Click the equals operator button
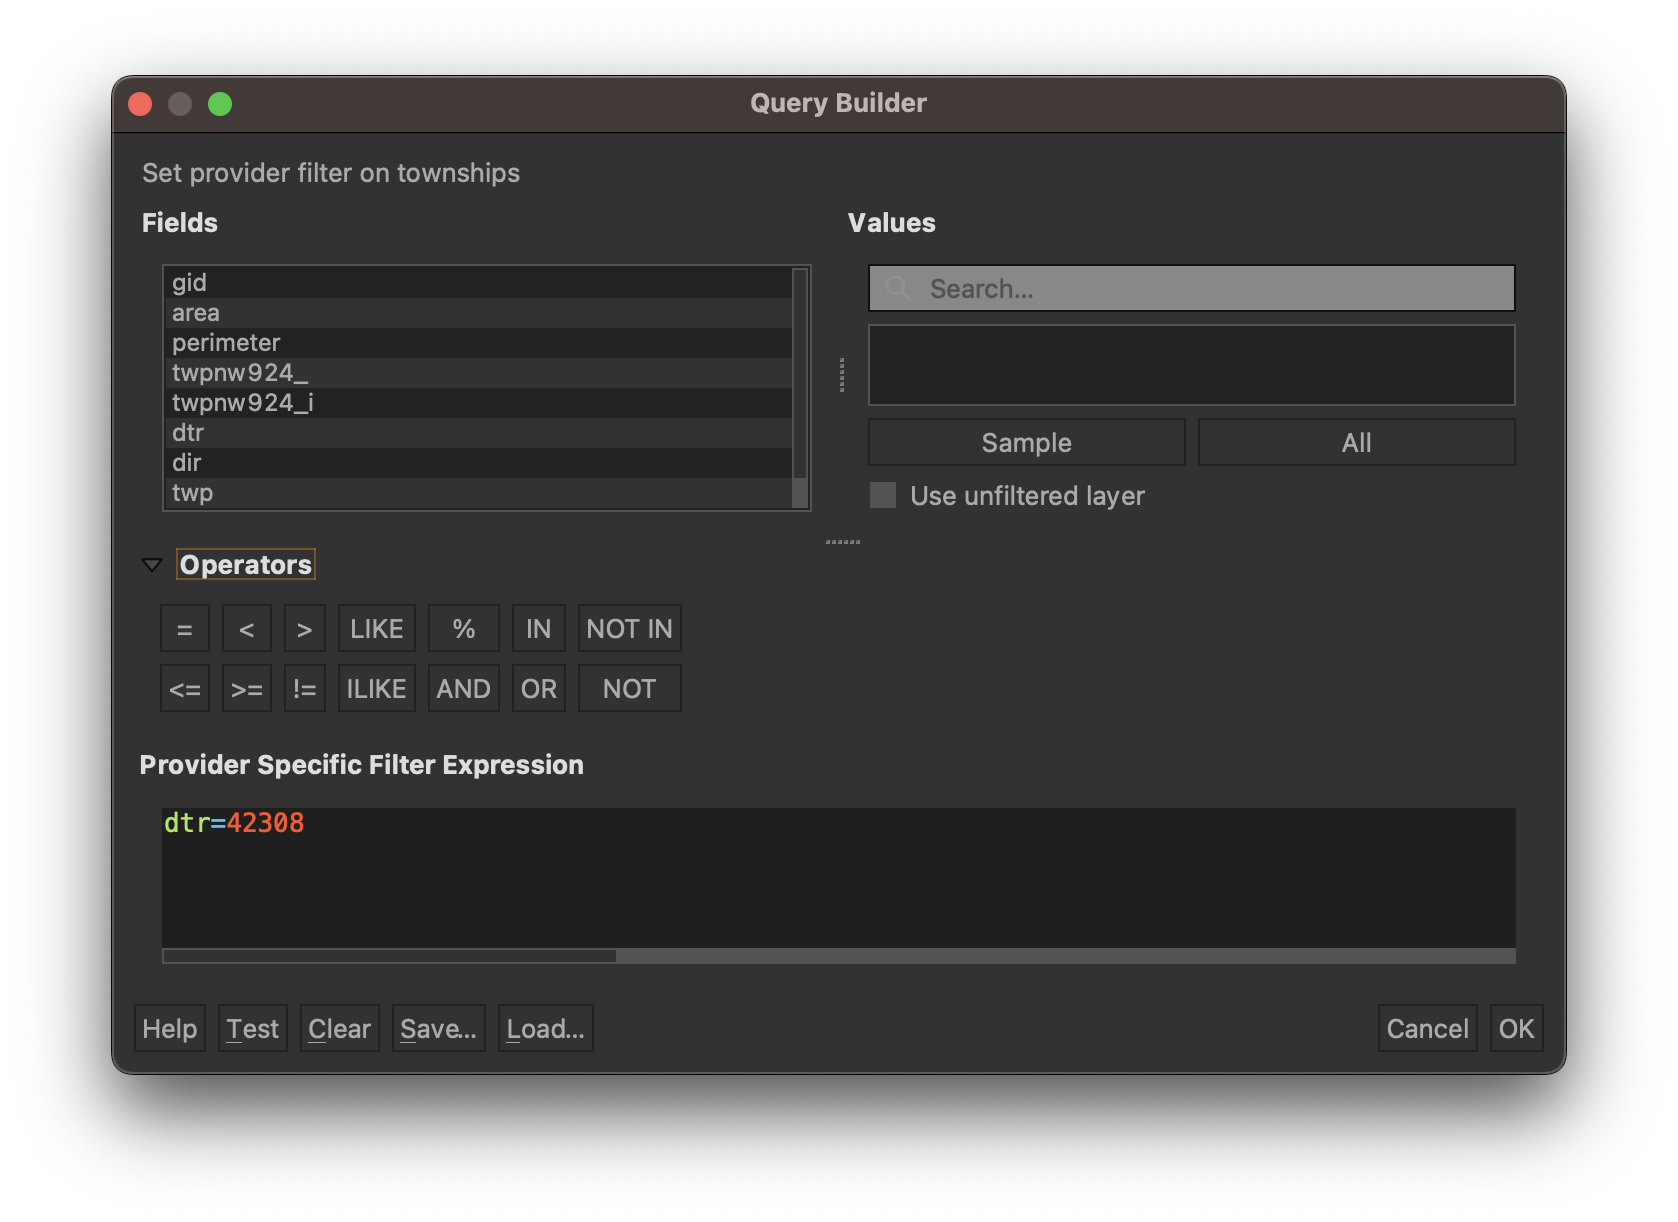Screen dimensions: 1678x1222 (184, 629)
